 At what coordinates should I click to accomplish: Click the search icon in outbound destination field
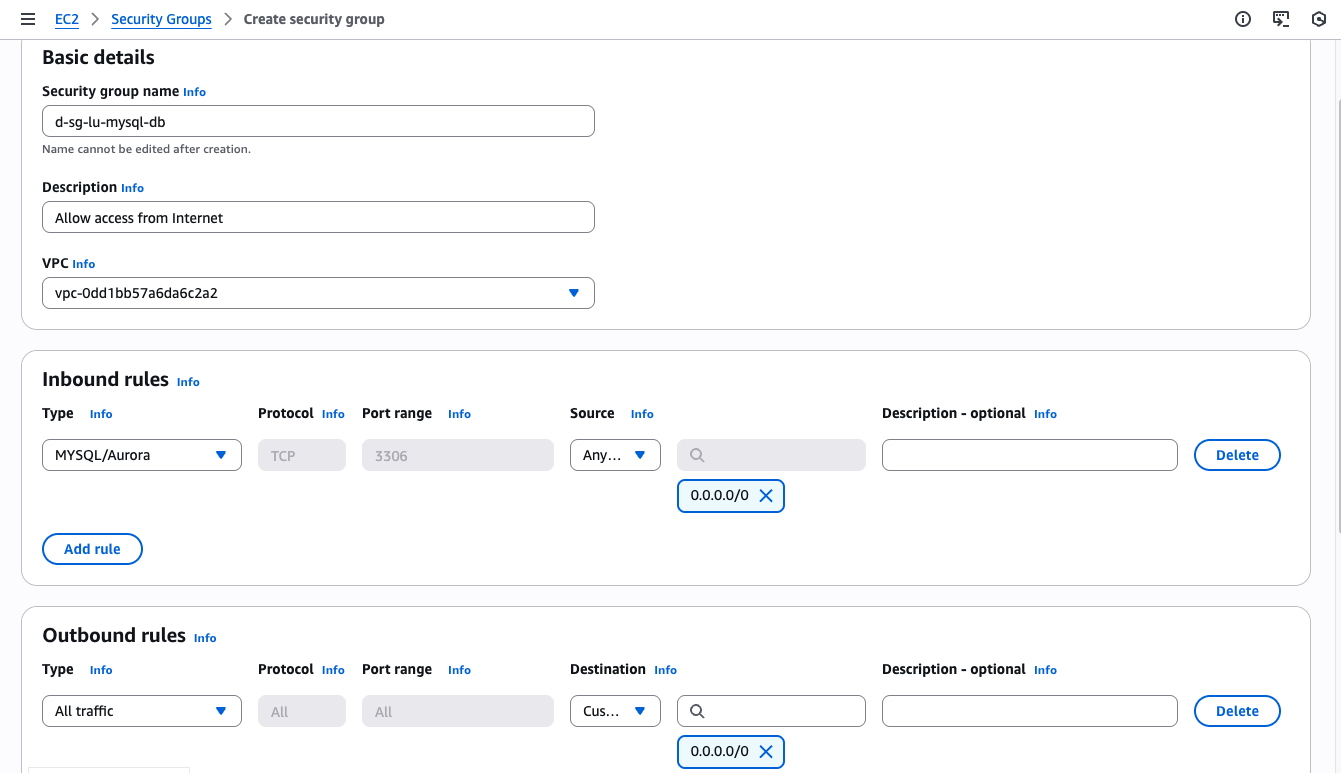[698, 711]
